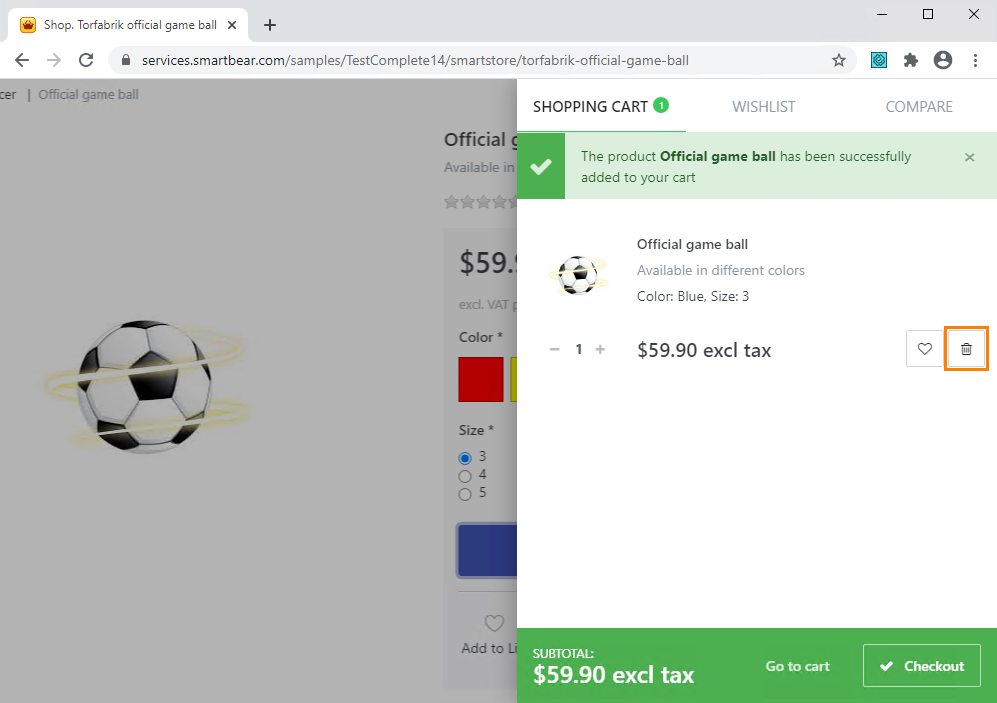This screenshot has height=703, width=997.
Task: Dismiss the success message with the X
Action: (968, 157)
